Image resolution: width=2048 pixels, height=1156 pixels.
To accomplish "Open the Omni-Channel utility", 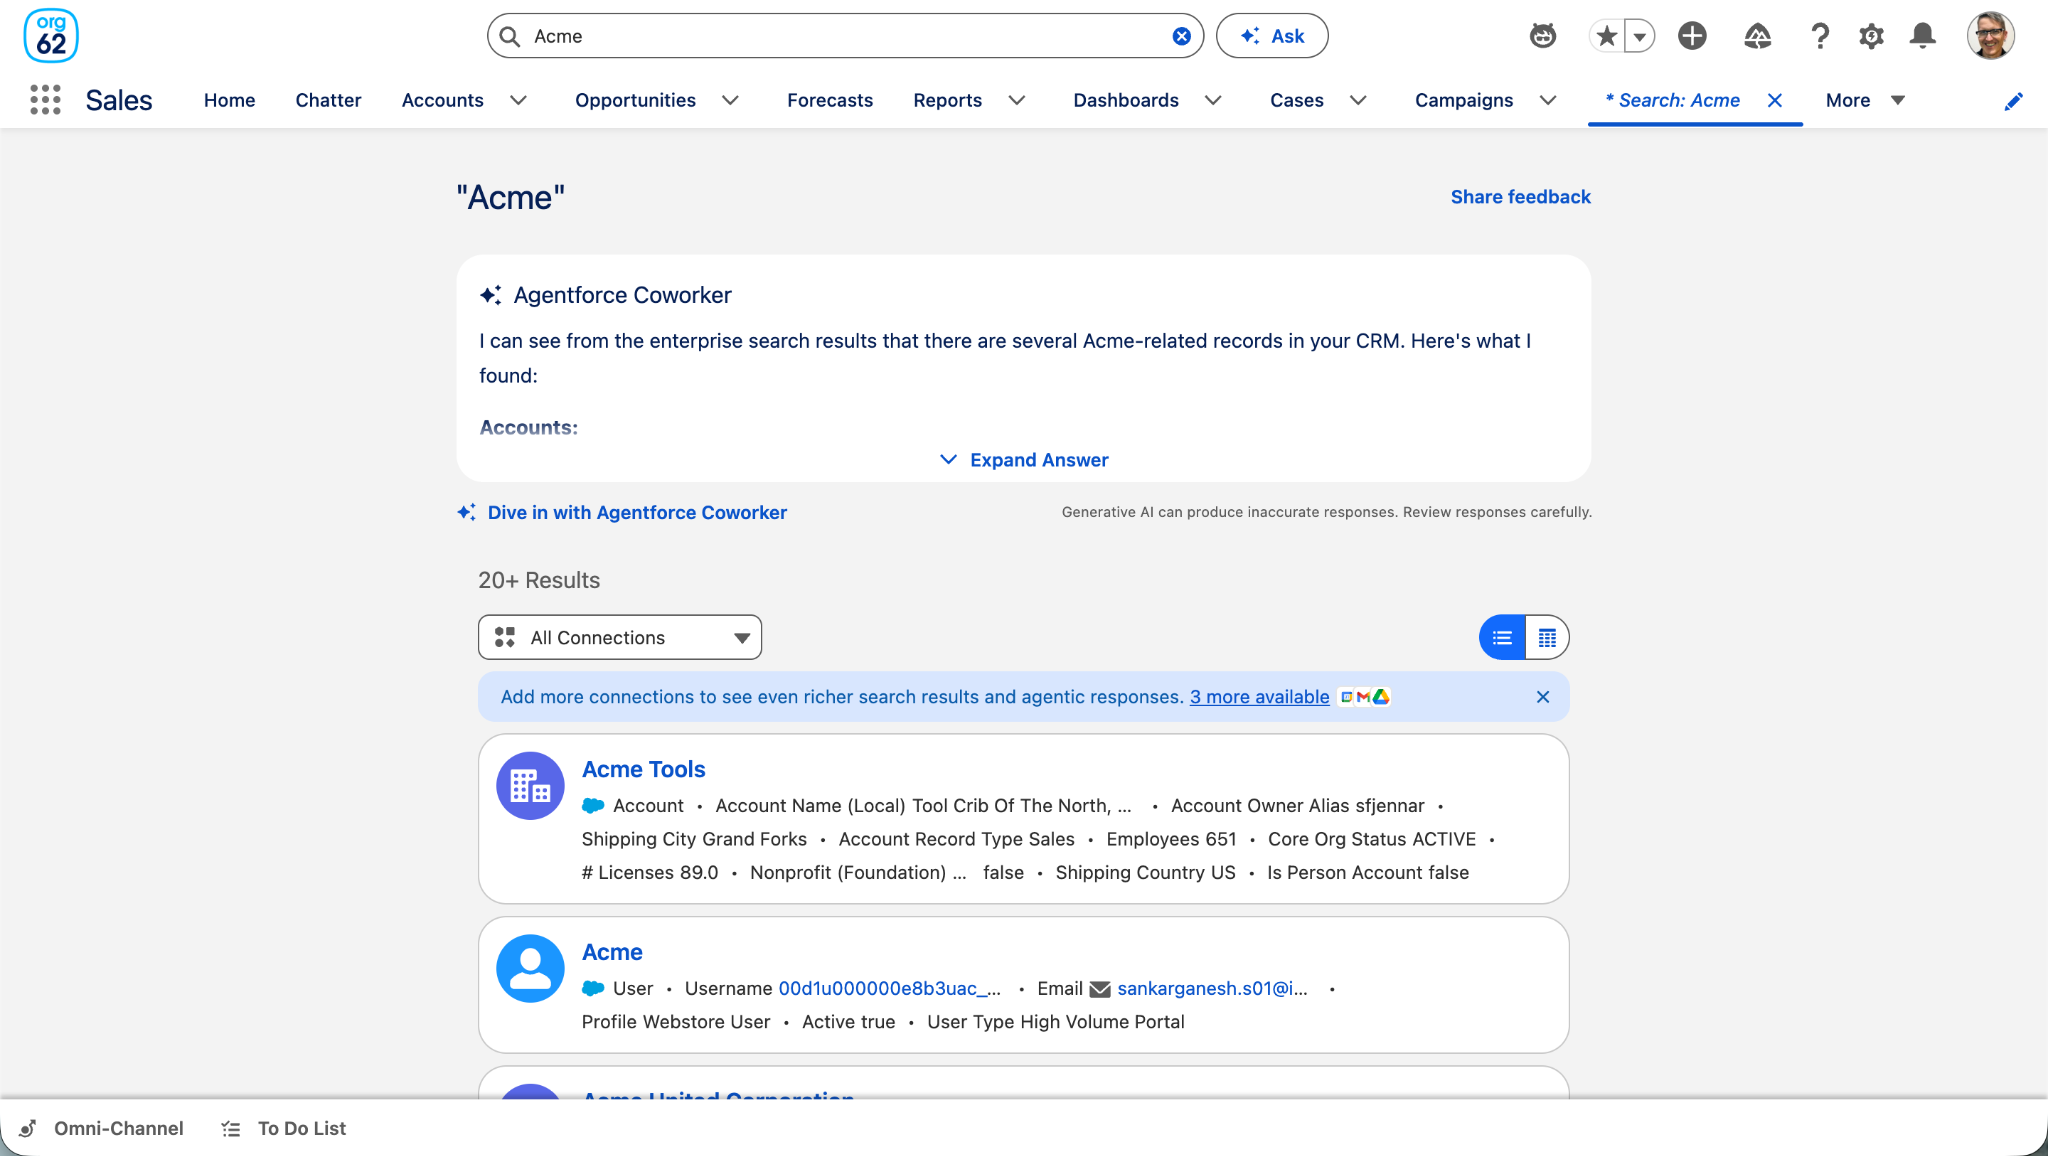I will 102,1128.
